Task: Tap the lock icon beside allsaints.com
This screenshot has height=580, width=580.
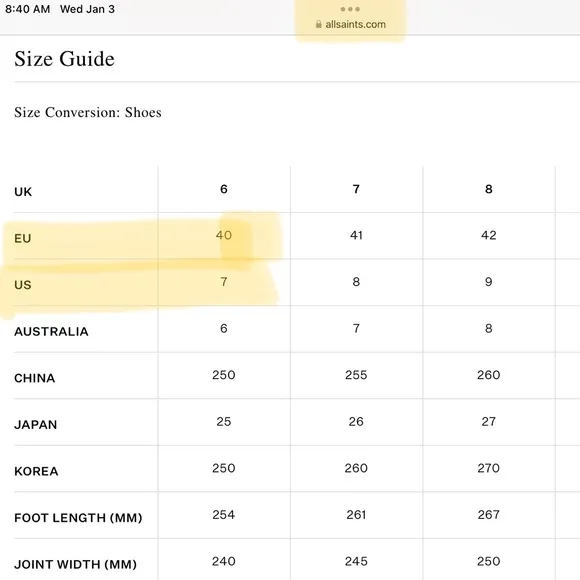Action: (x=318, y=24)
